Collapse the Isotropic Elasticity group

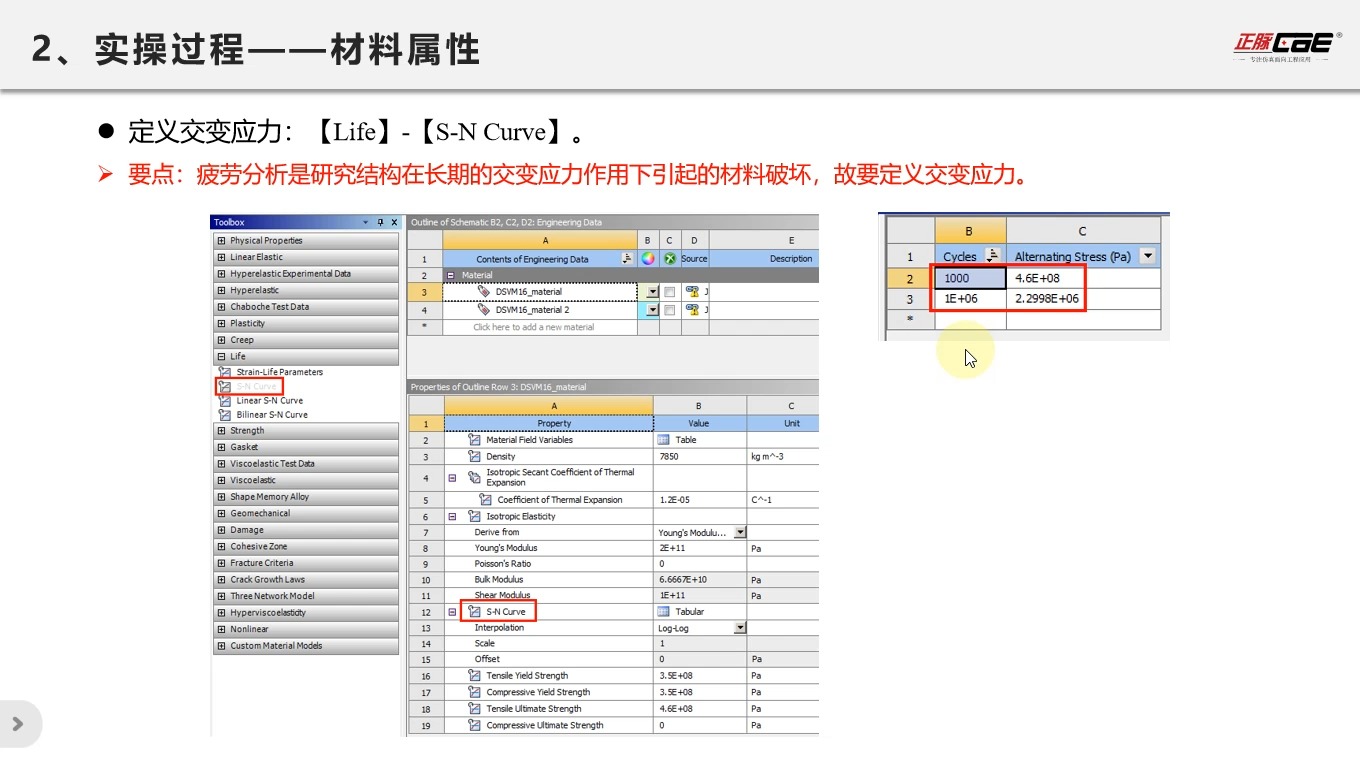[453, 516]
